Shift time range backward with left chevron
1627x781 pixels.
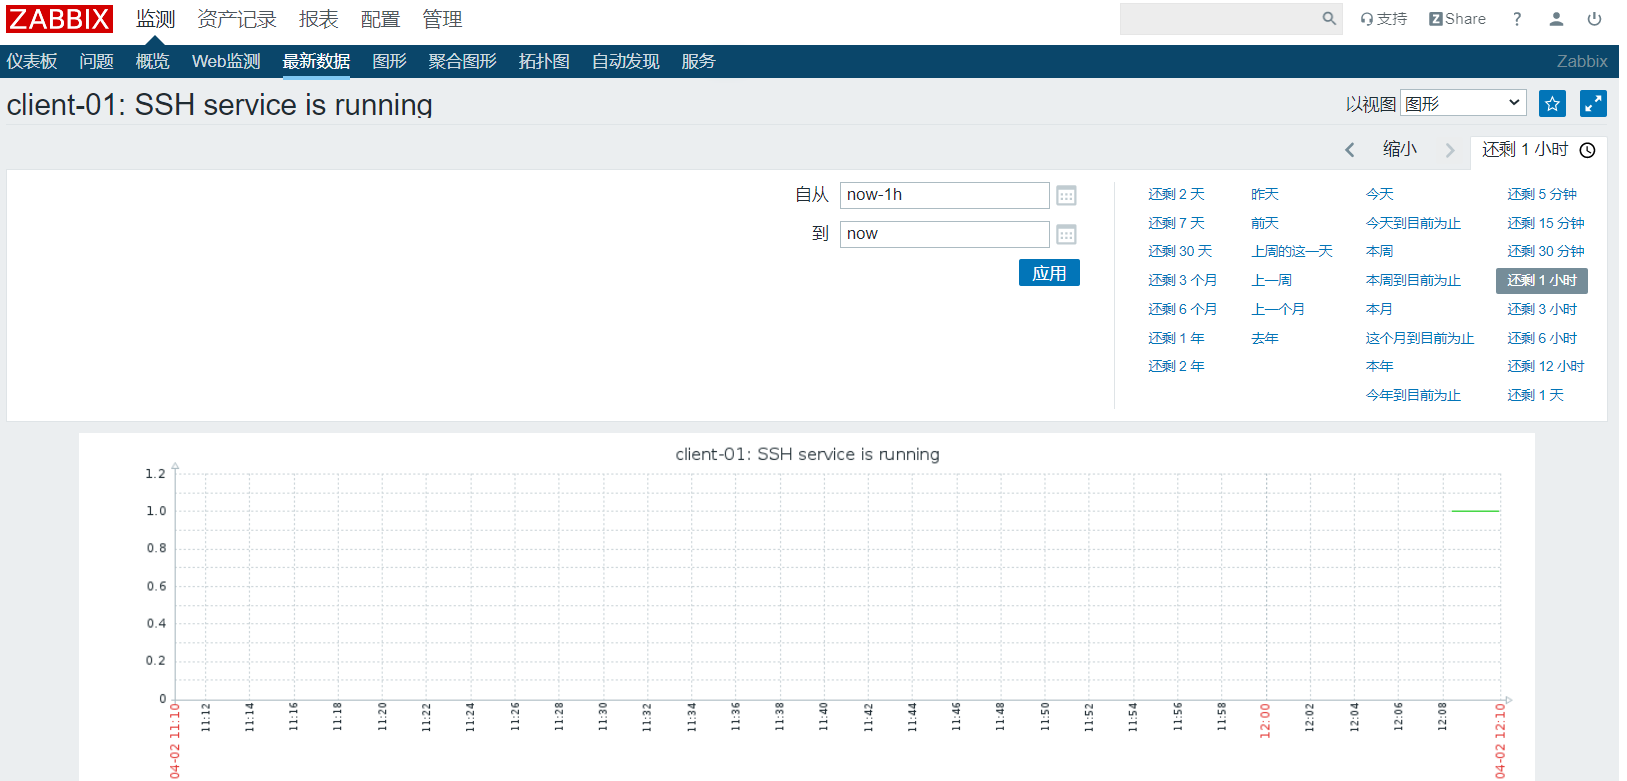click(1350, 150)
